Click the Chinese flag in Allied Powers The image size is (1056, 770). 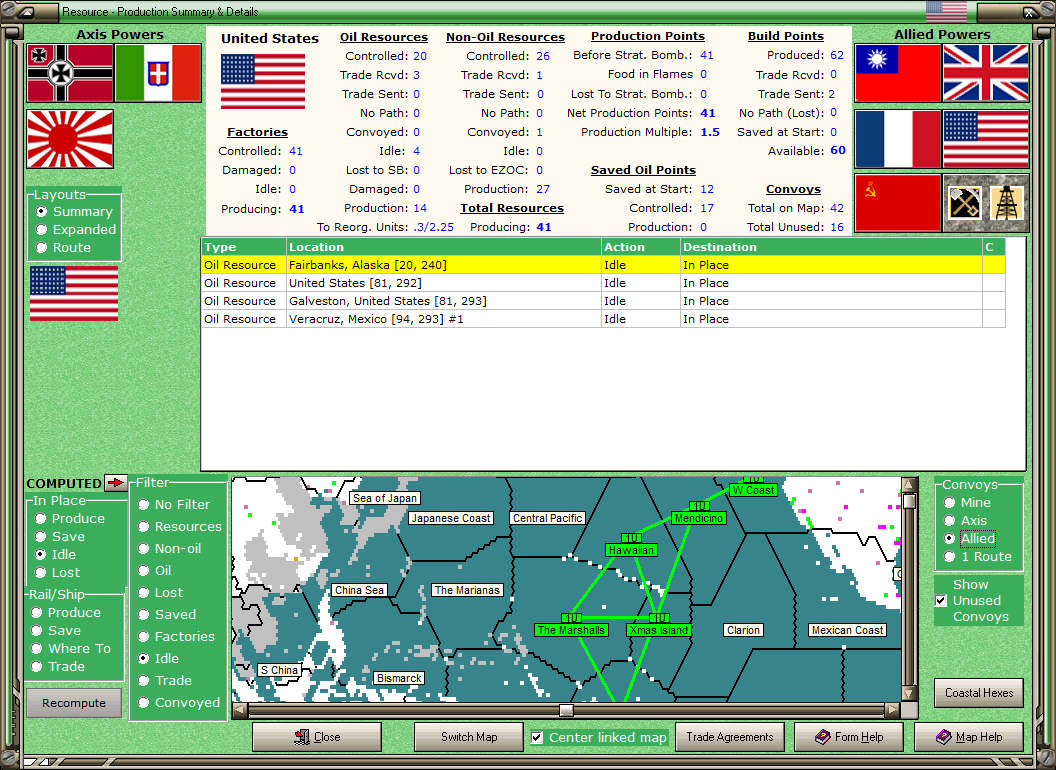898,75
